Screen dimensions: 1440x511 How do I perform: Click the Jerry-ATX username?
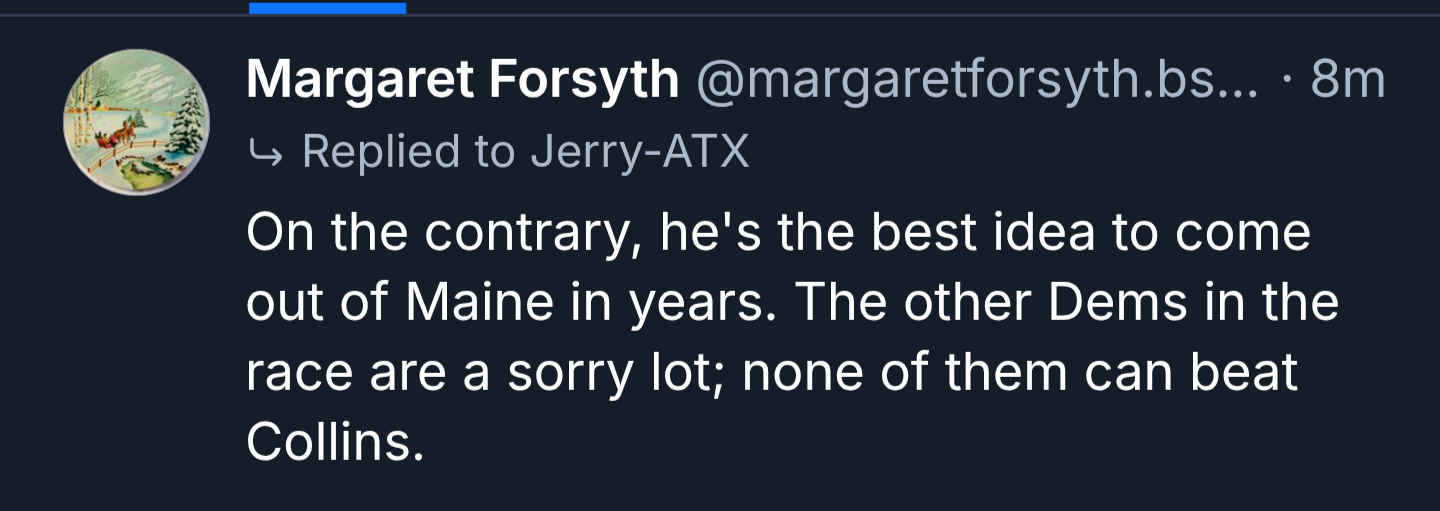coord(640,151)
